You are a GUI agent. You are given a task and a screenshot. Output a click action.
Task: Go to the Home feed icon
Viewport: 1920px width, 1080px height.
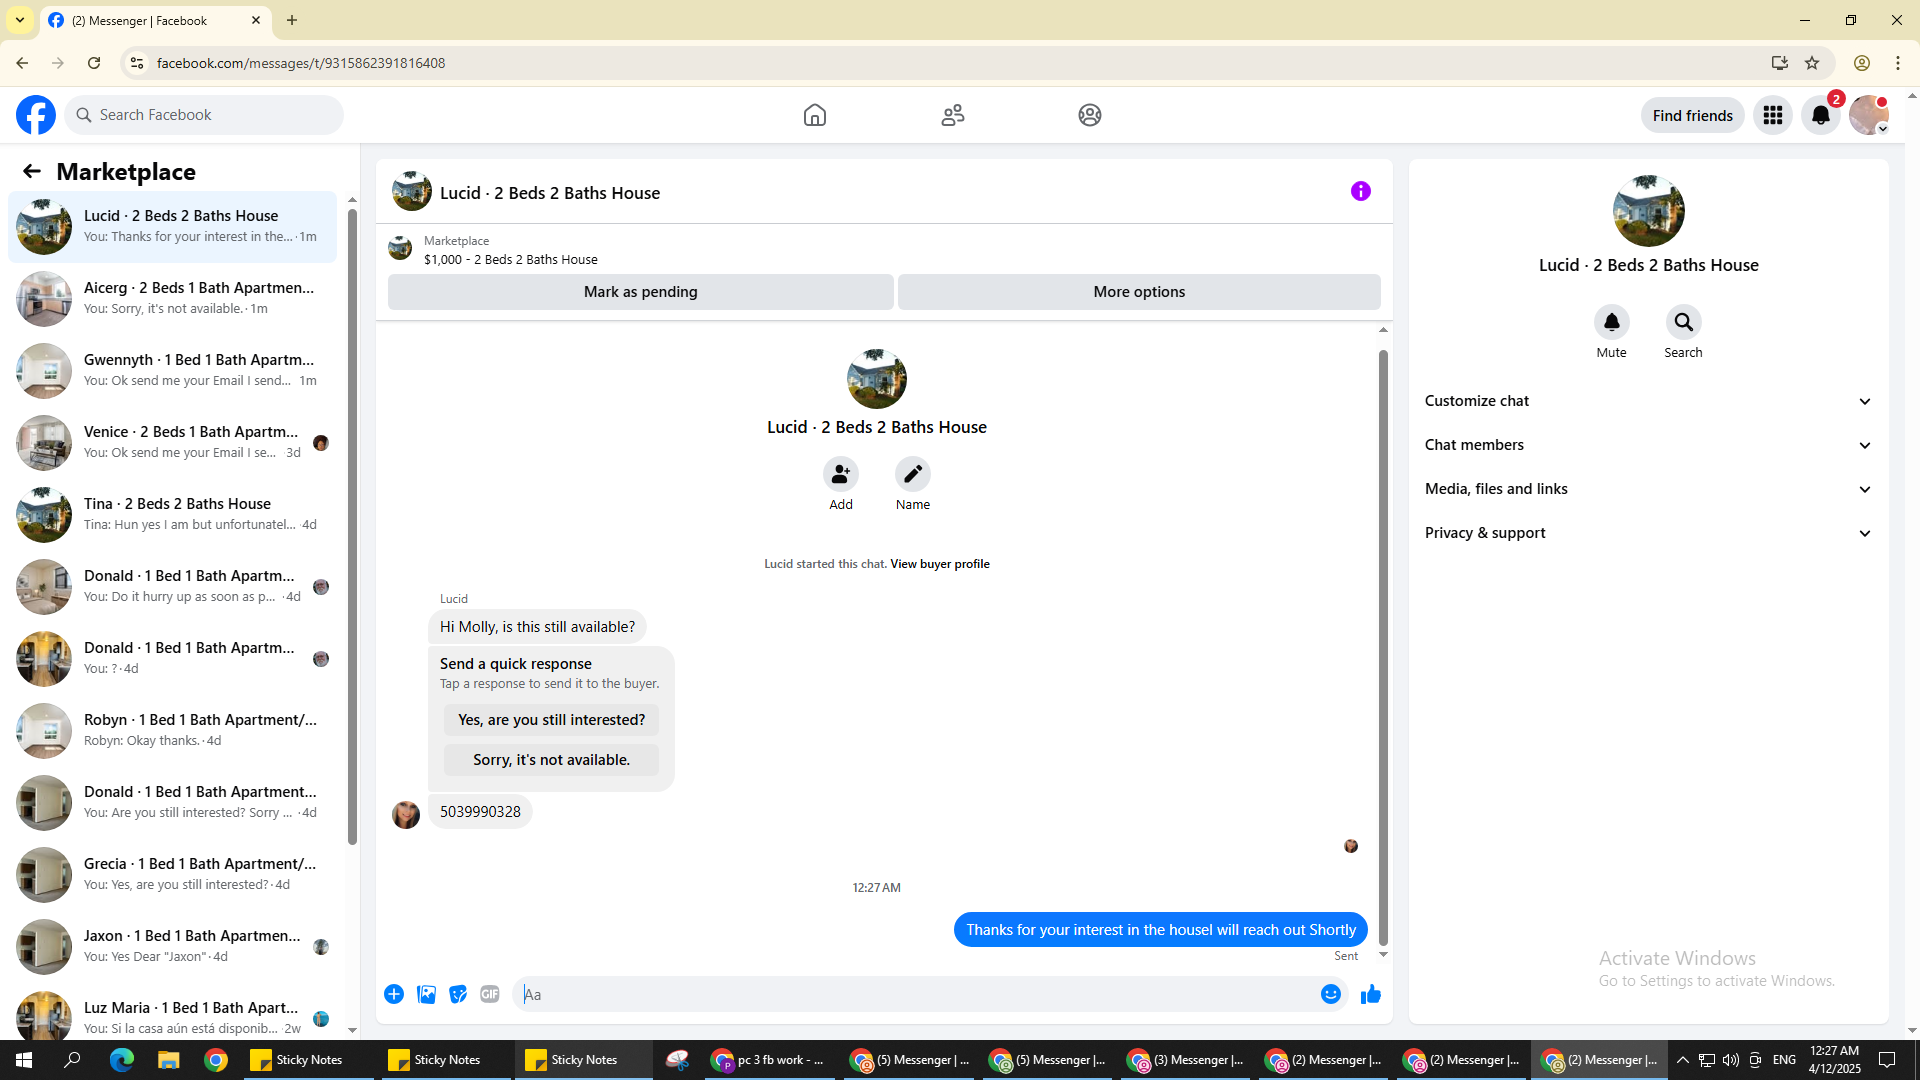click(815, 115)
